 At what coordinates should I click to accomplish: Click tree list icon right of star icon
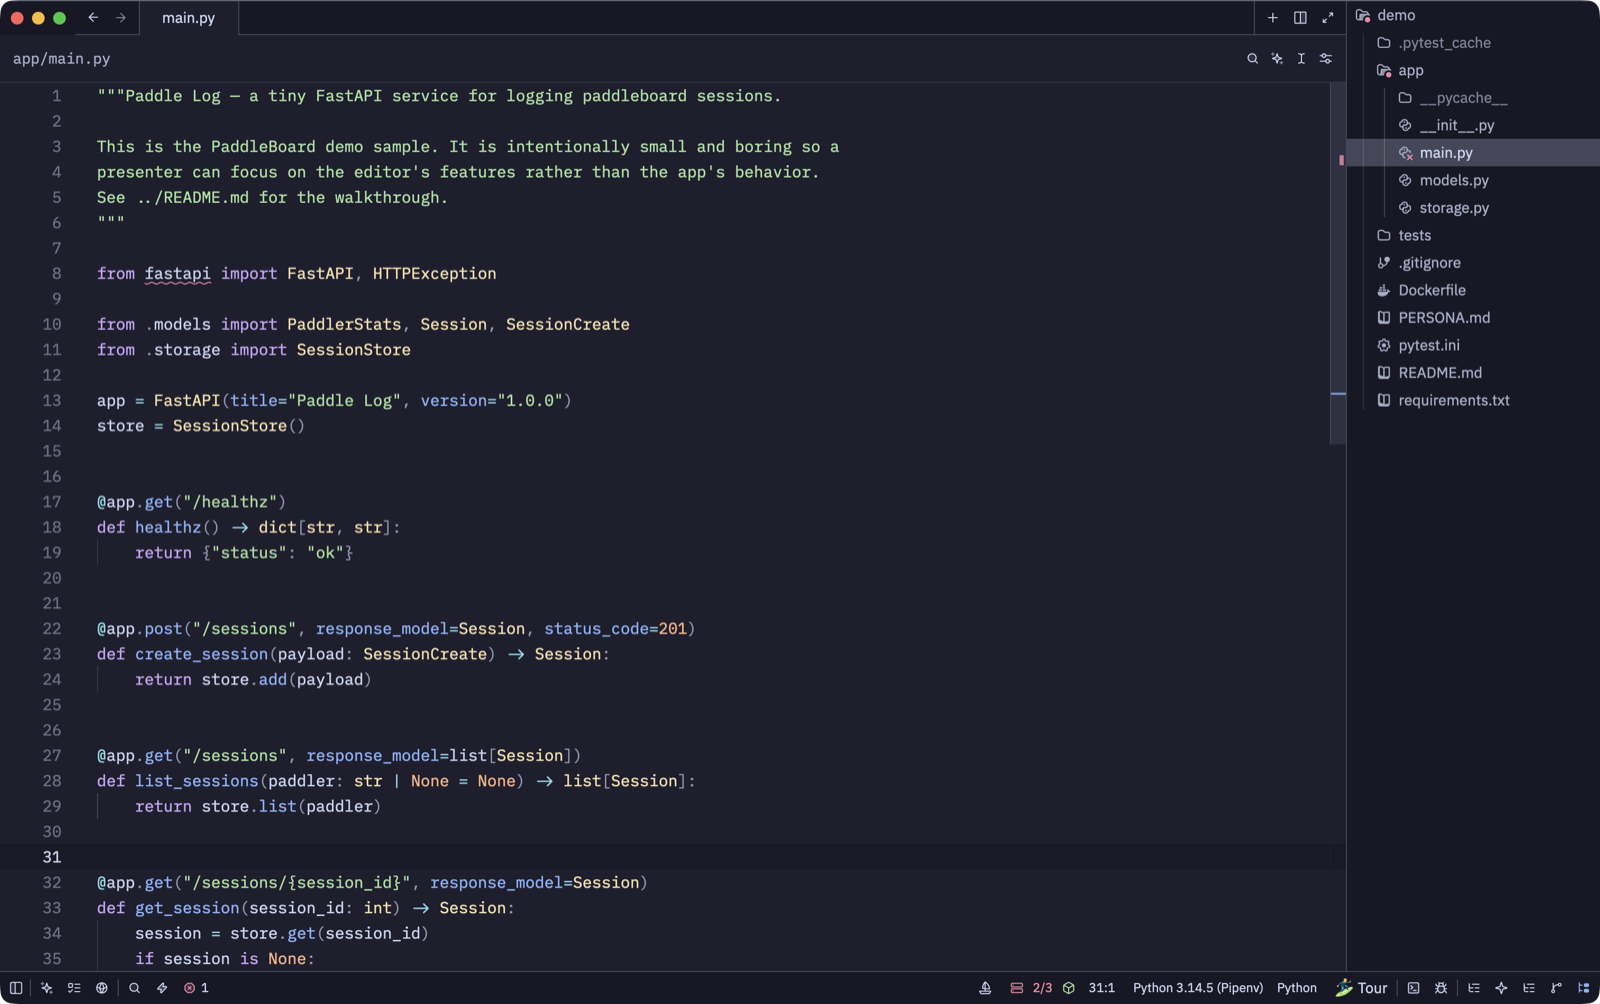(x=1529, y=988)
